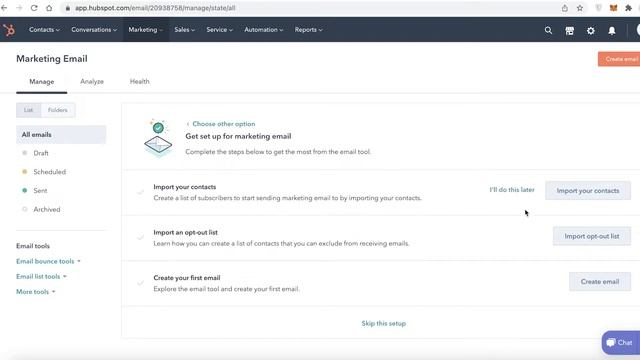Viewport: 640px width, 360px height.
Task: Filter emails by Draft
Action: tap(41, 153)
